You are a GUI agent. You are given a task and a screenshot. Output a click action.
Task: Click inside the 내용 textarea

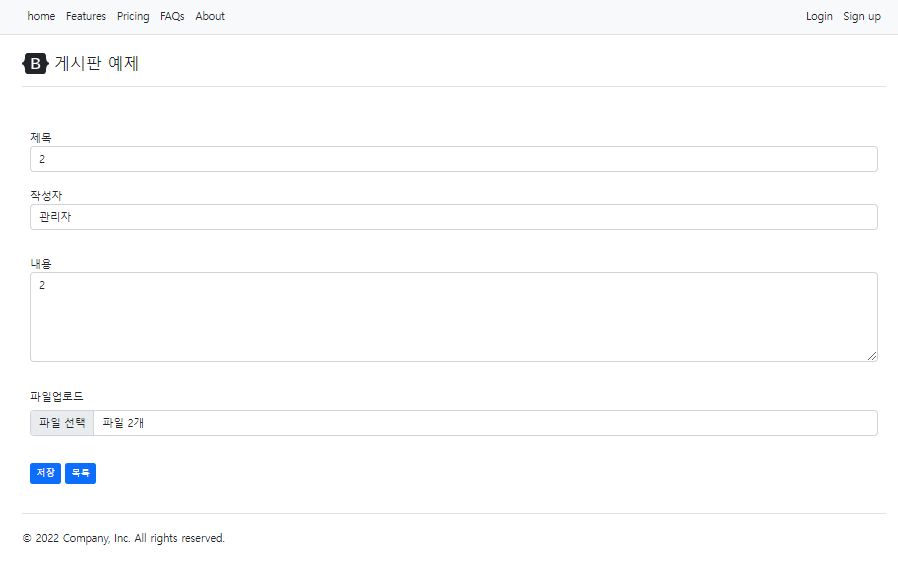pos(454,317)
